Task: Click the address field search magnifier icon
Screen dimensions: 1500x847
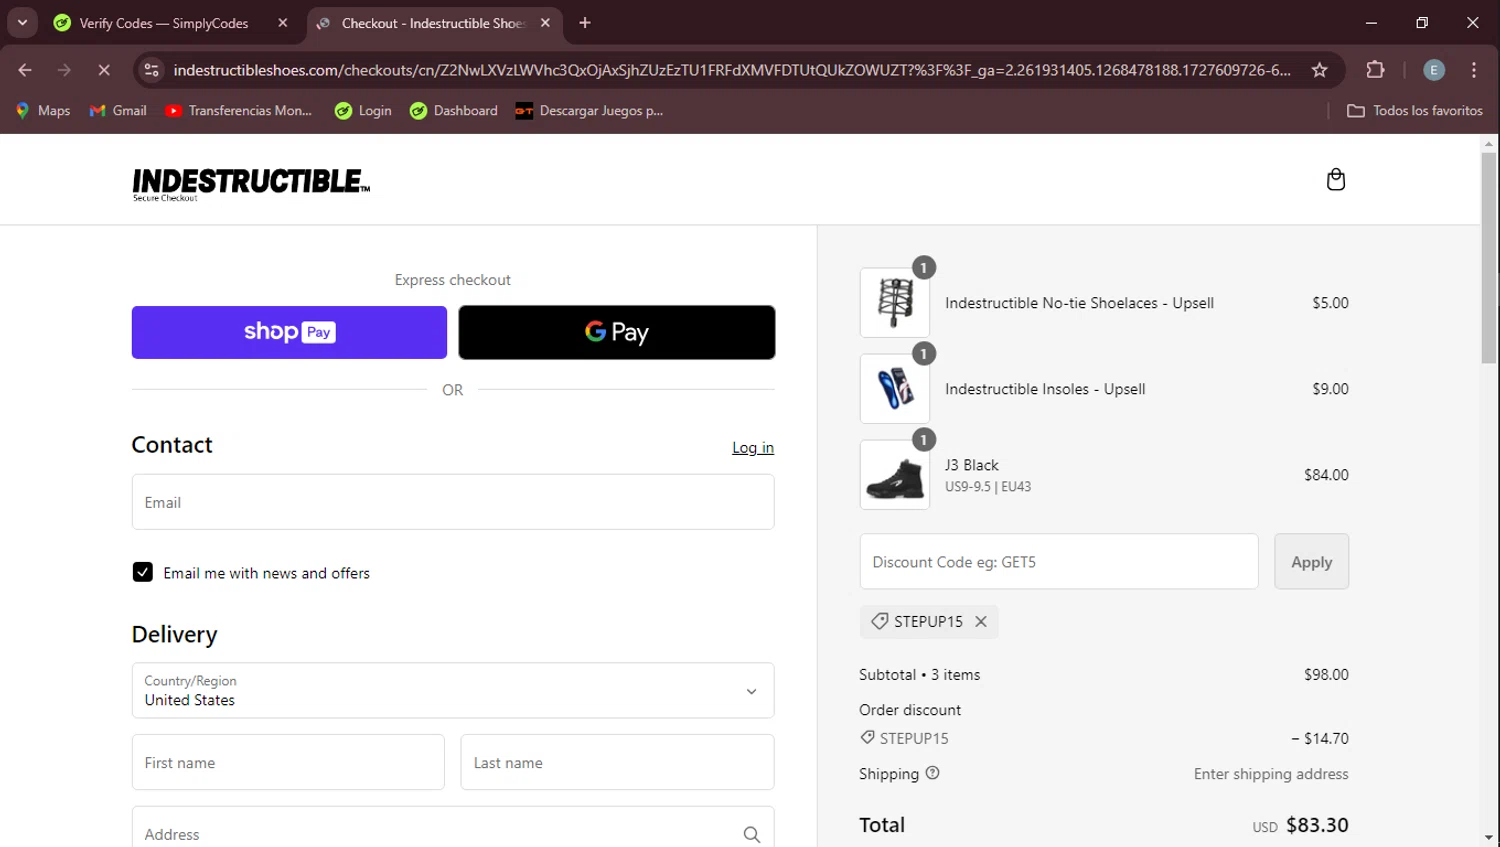Action: (751, 834)
